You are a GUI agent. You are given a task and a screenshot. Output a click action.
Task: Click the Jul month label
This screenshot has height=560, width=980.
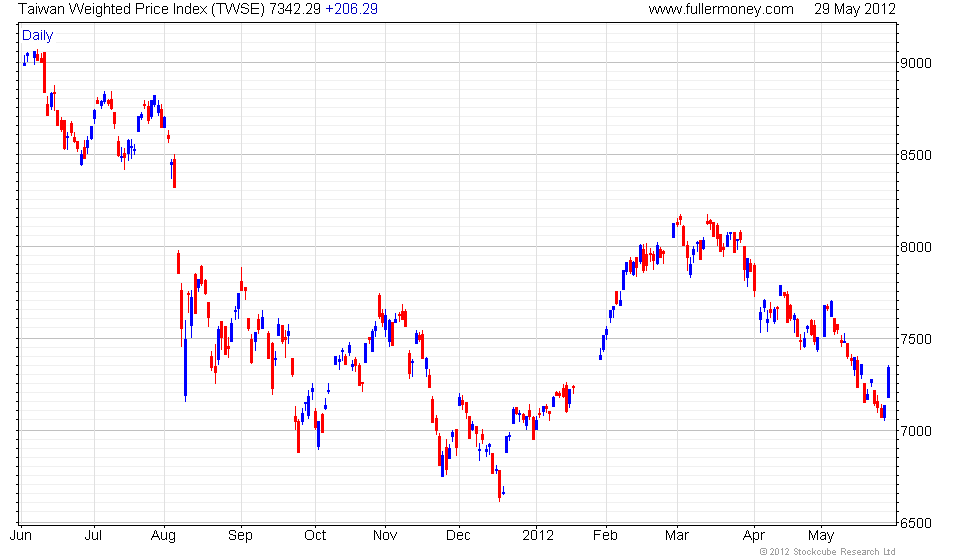pos(93,536)
